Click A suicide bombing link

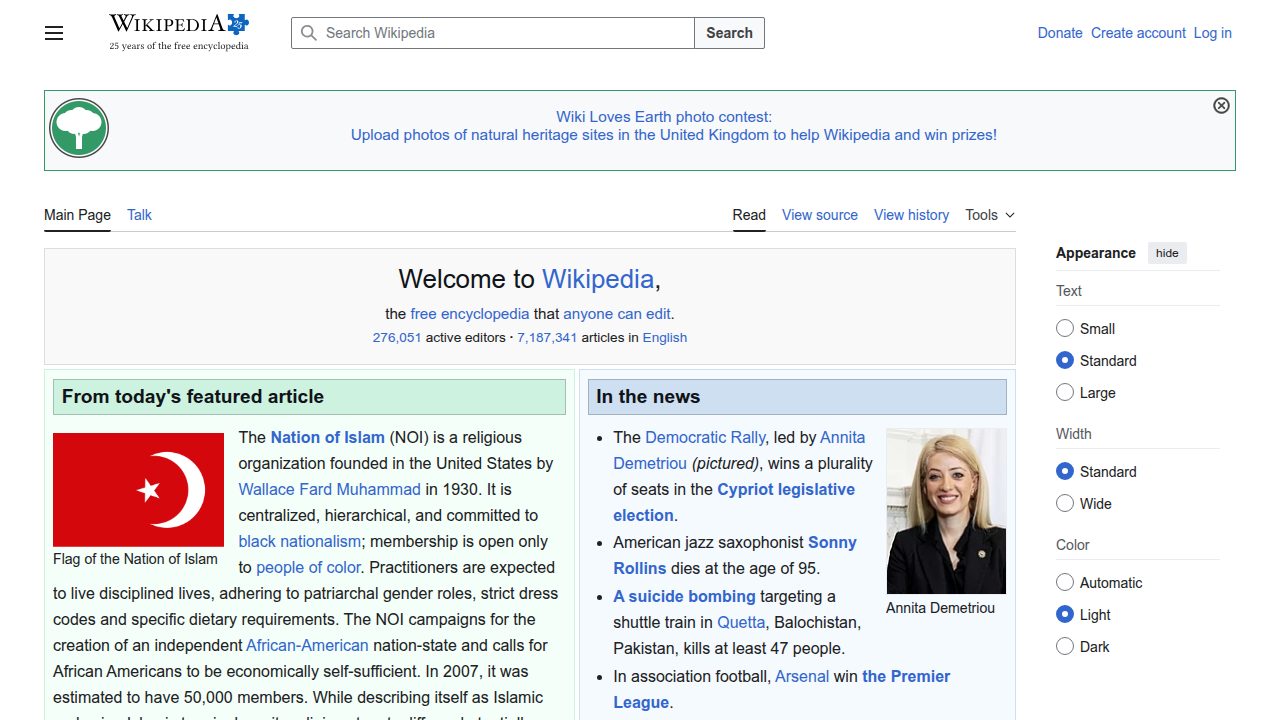click(x=685, y=596)
